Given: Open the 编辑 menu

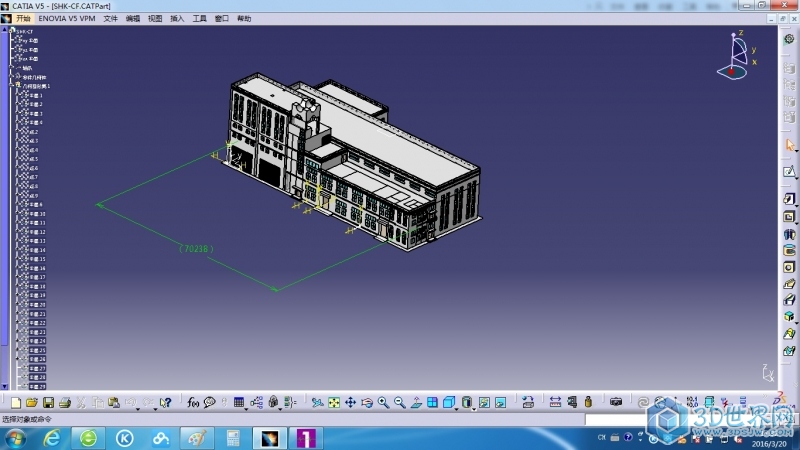Looking at the screenshot, I should point(133,18).
